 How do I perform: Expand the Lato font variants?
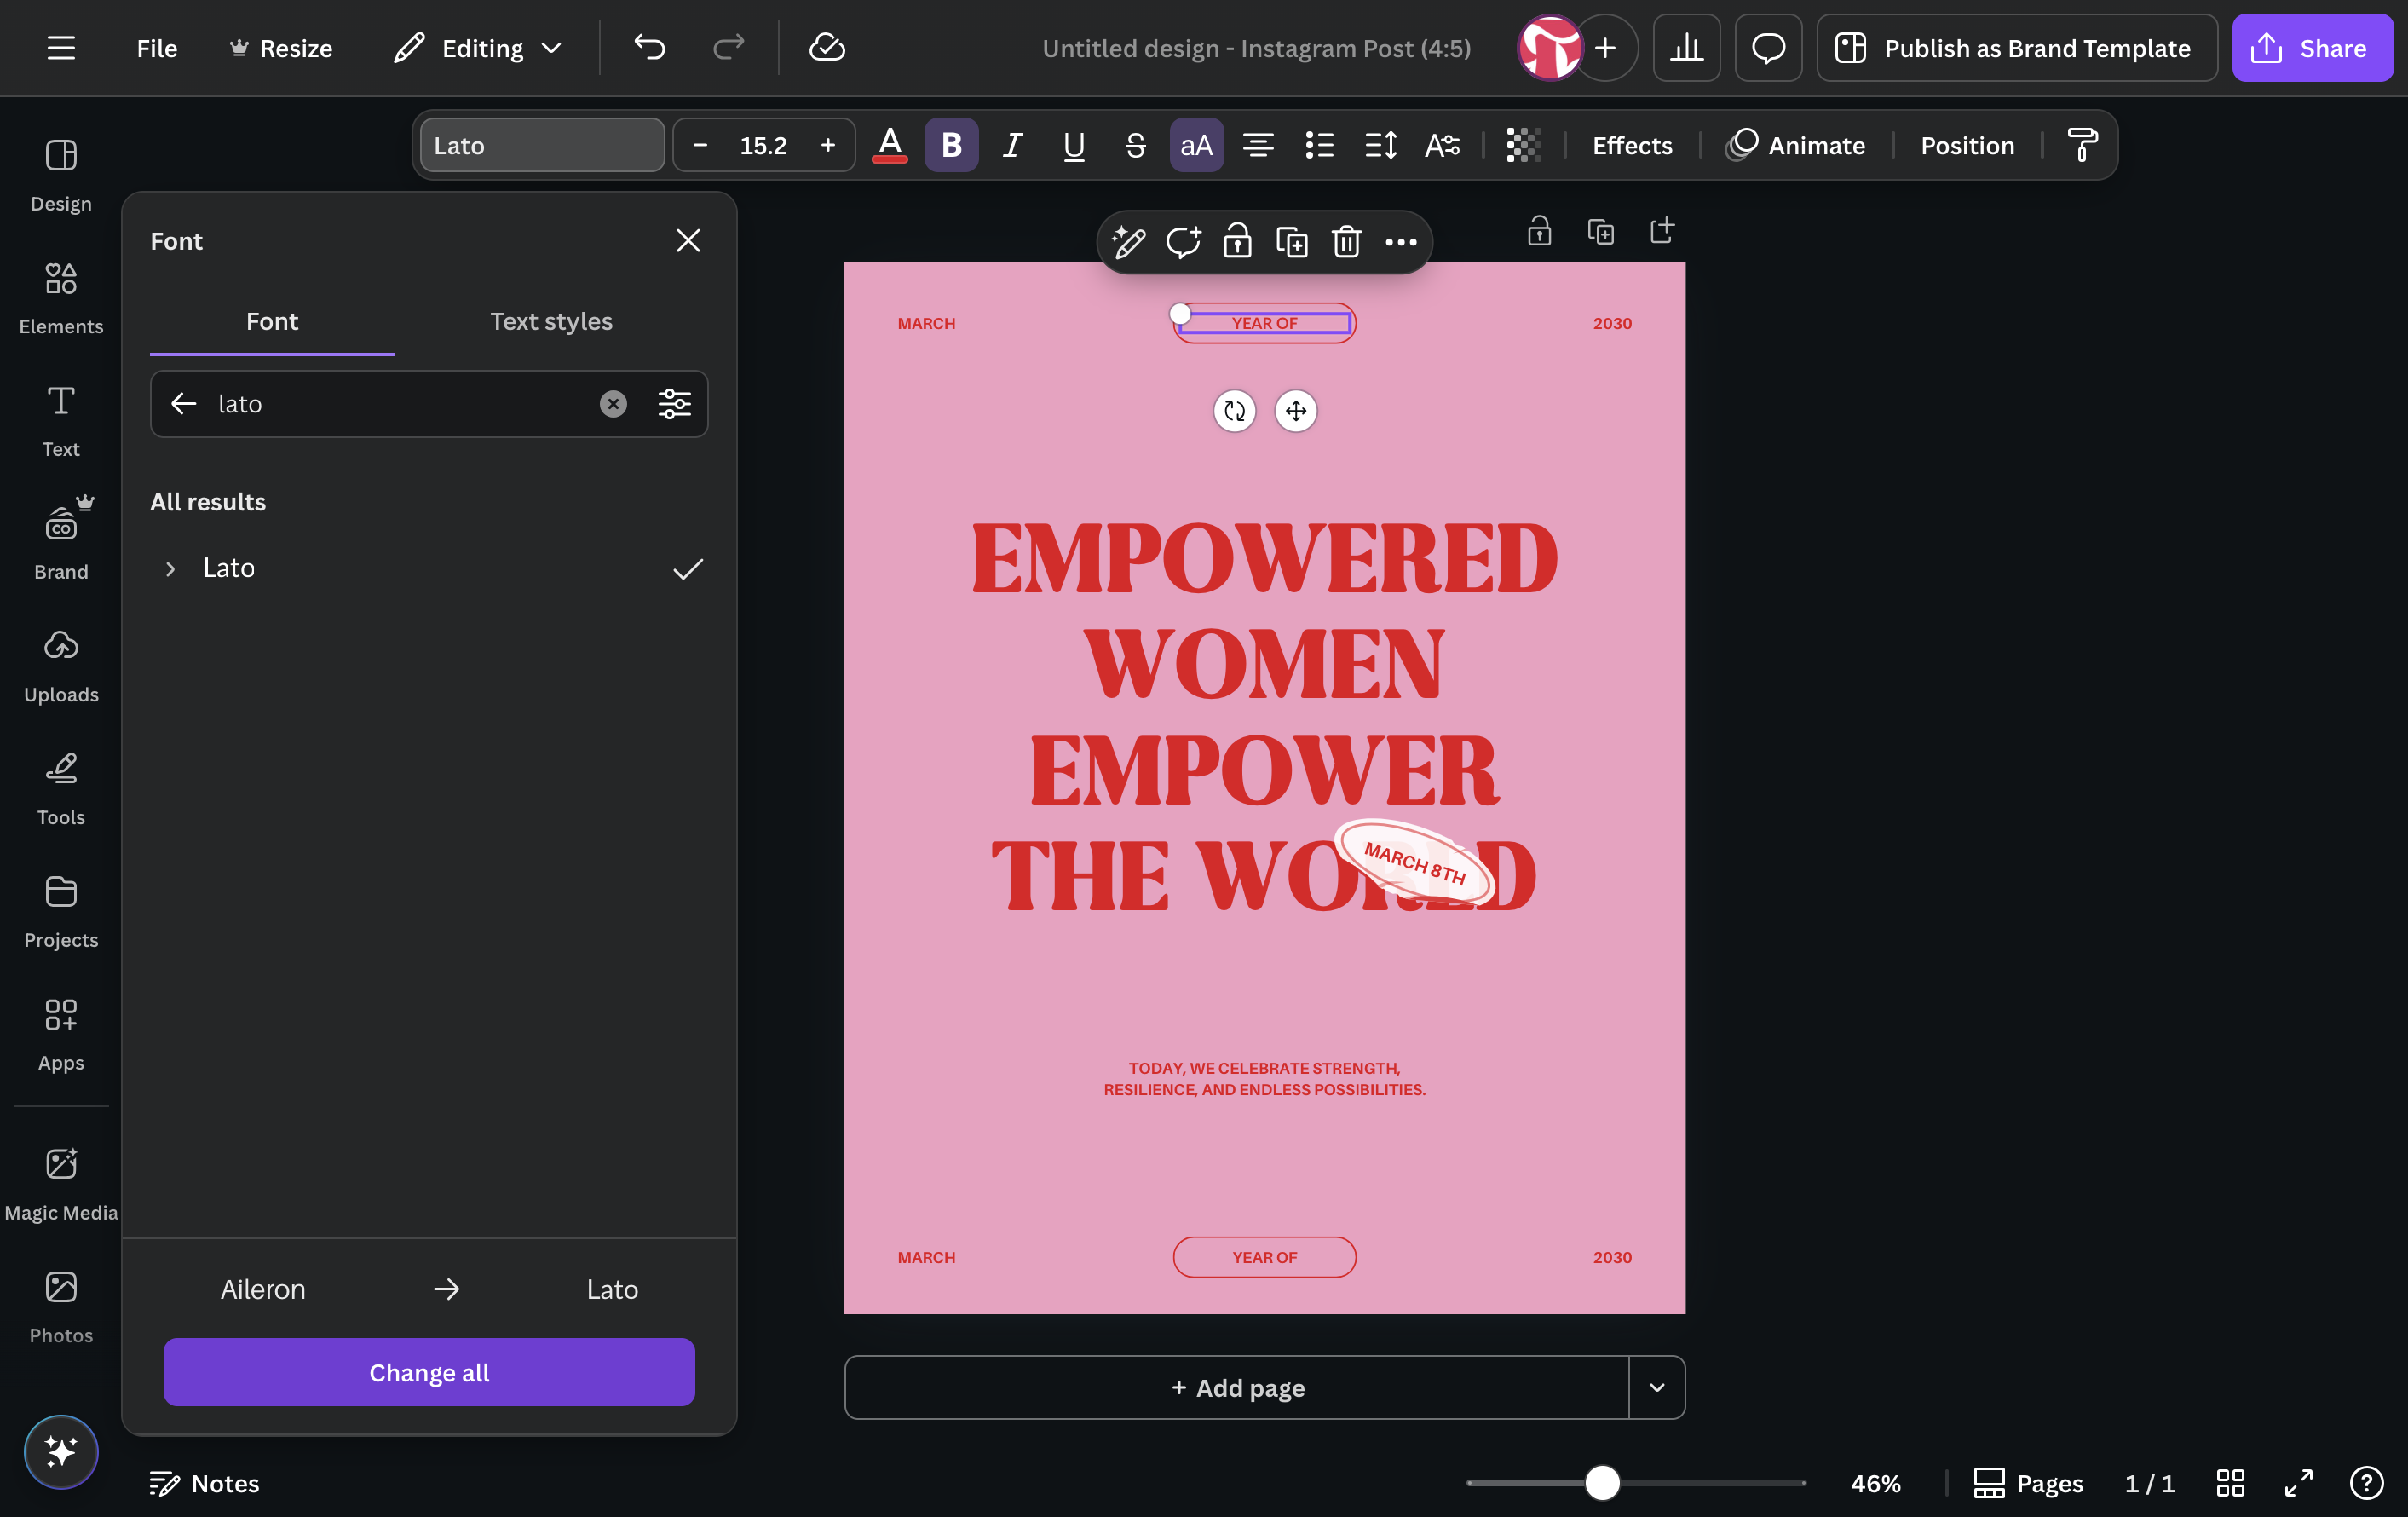pyautogui.click(x=170, y=569)
